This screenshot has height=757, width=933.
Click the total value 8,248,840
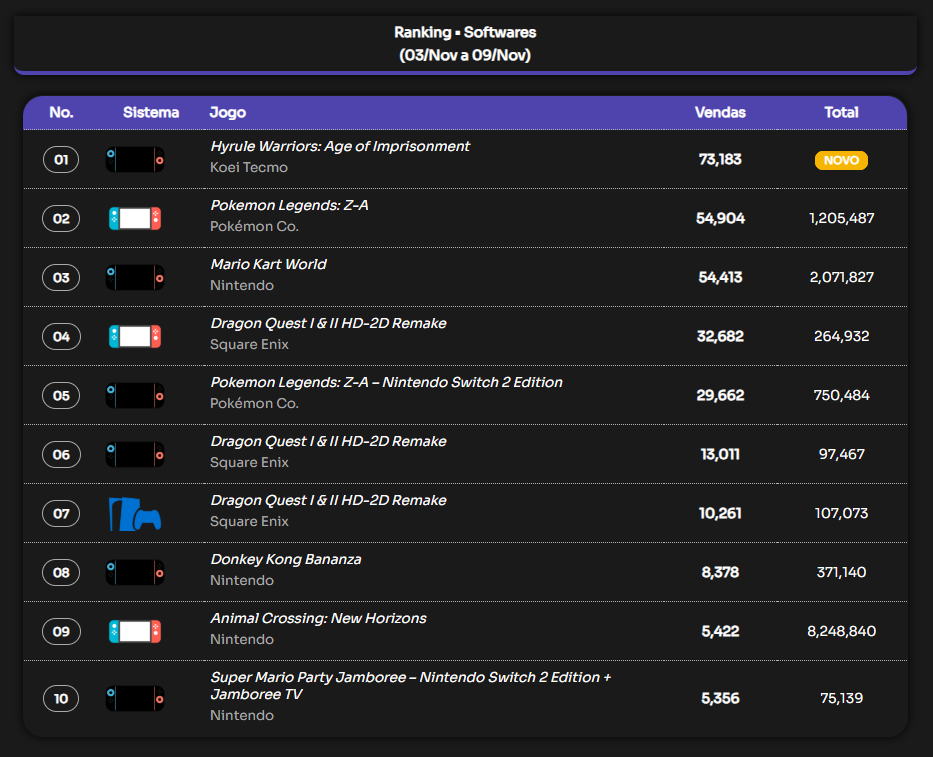[841, 631]
